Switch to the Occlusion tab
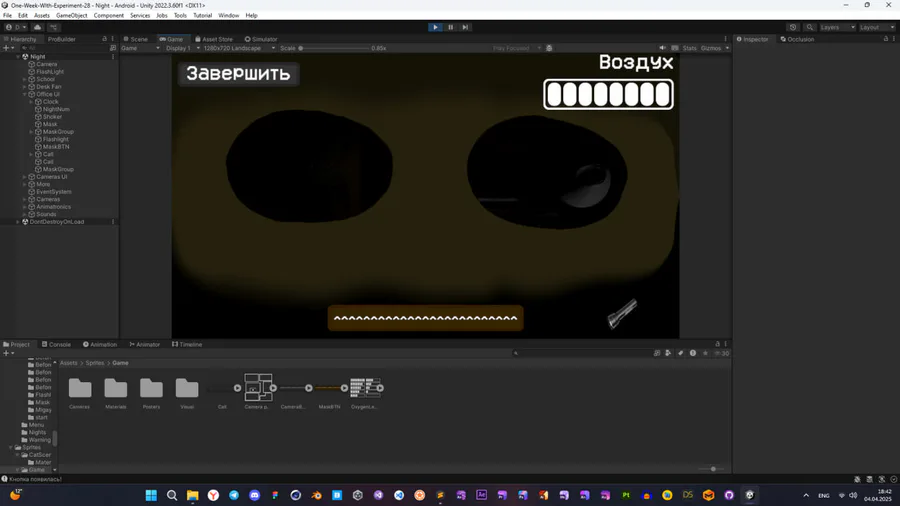Image resolution: width=900 pixels, height=506 pixels. (797, 39)
